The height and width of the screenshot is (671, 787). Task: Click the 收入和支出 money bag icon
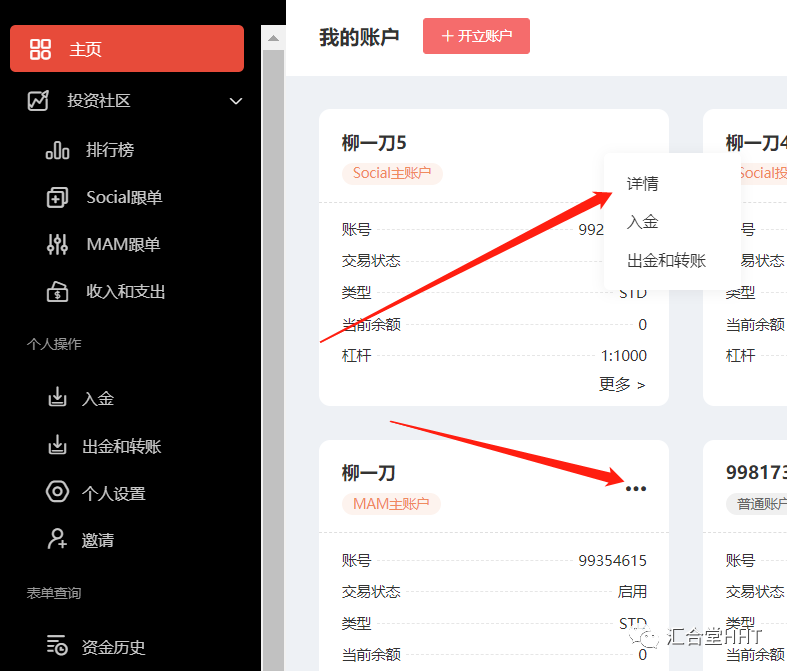click(57, 292)
